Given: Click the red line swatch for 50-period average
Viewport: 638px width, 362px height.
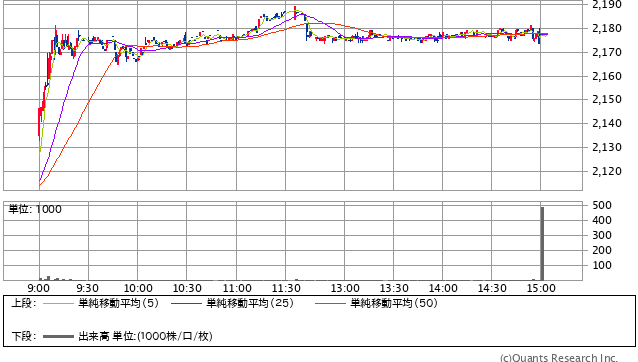Looking at the screenshot, I should pyautogui.click(x=330, y=303).
